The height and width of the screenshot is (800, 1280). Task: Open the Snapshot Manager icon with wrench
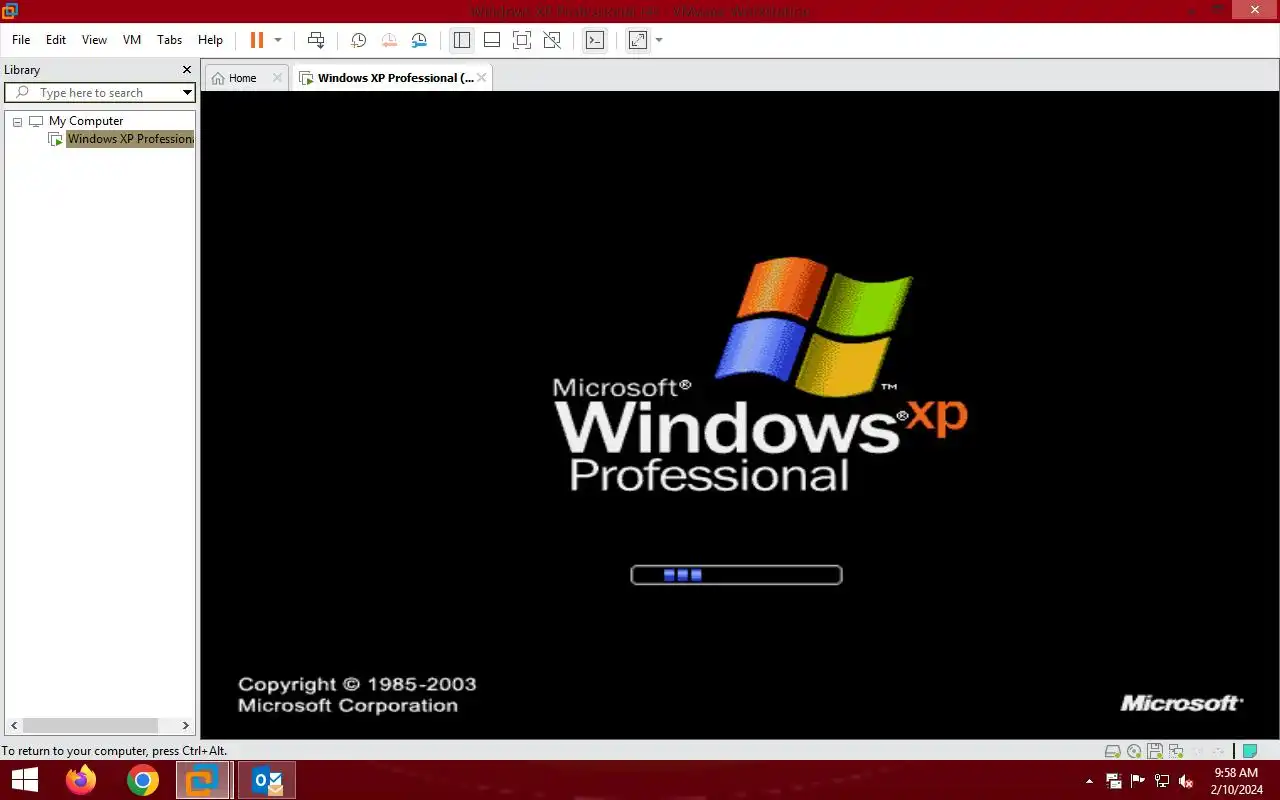pyautogui.click(x=419, y=40)
